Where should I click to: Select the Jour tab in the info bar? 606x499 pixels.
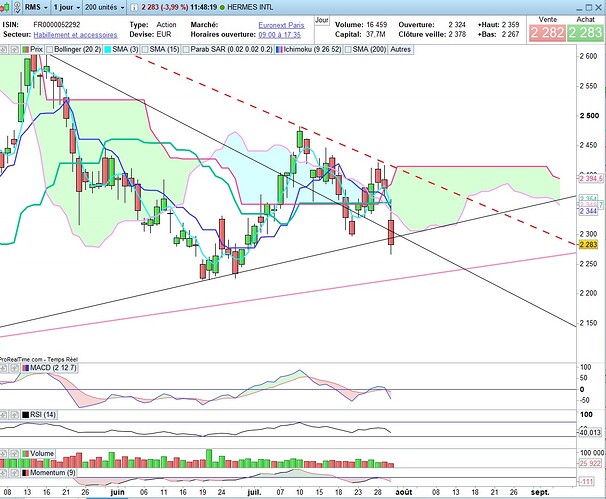[321, 18]
